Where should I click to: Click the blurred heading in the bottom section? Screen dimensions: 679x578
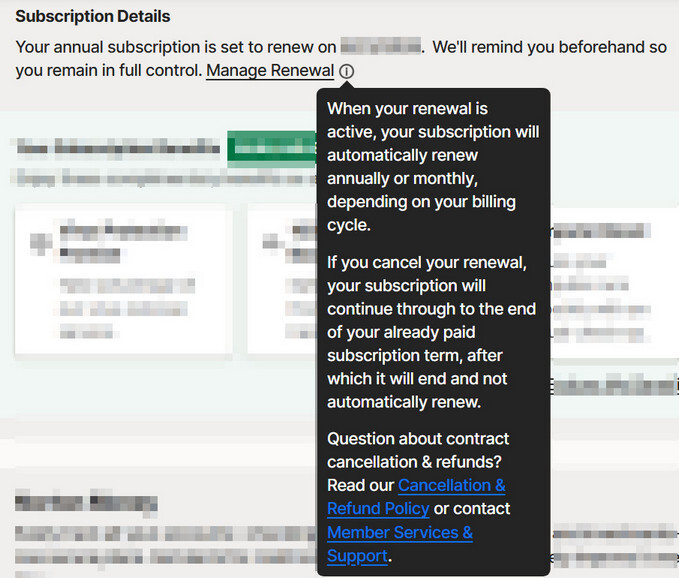pyautogui.click(x=86, y=502)
